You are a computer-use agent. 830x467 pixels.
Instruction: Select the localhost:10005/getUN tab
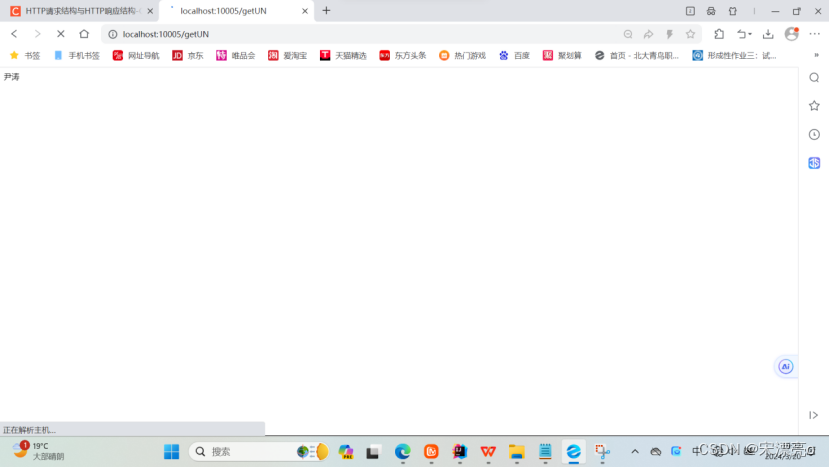pyautogui.click(x=236, y=11)
